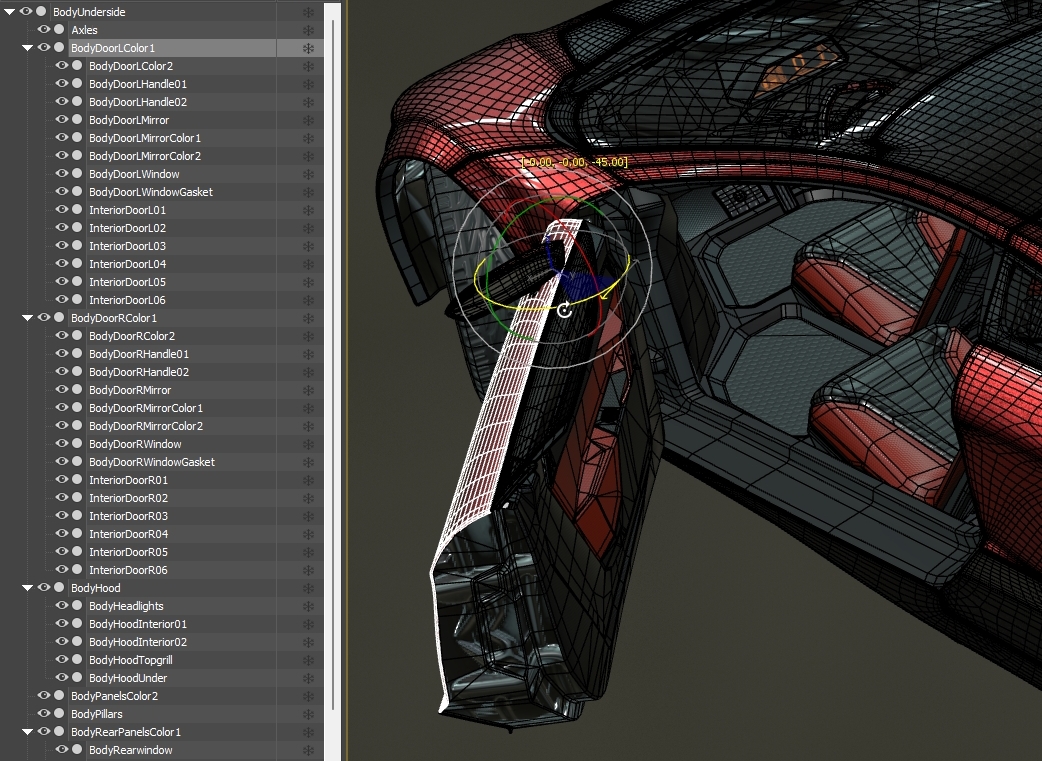This screenshot has width=1042, height=761.
Task: Click freeze icon for InteriorDoorR04
Action: 308,534
